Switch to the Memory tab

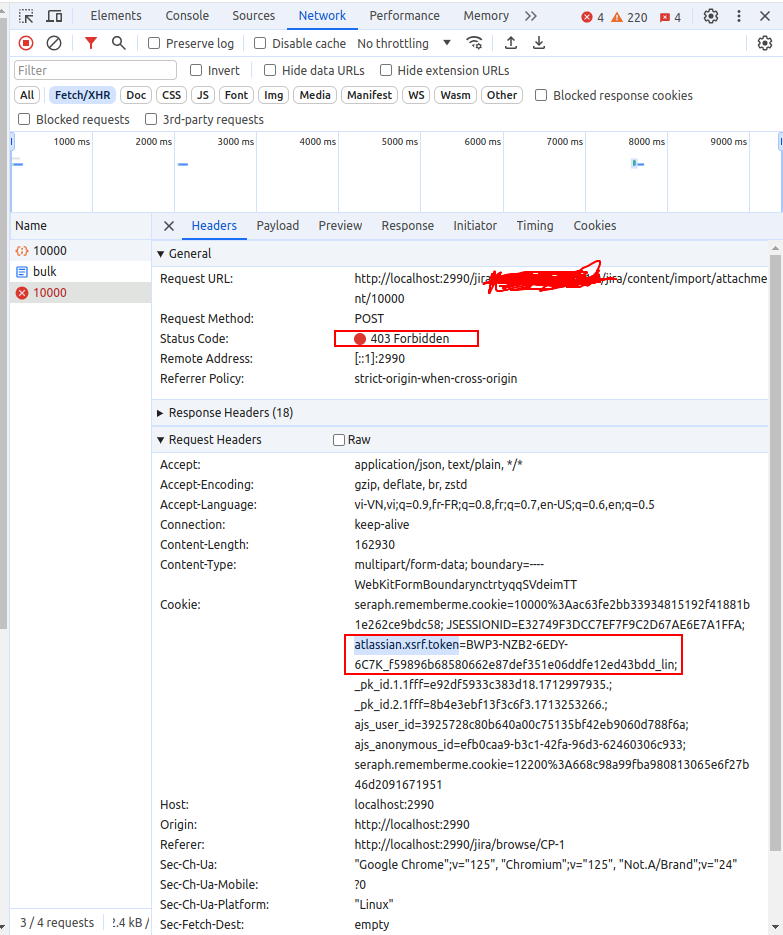486,16
